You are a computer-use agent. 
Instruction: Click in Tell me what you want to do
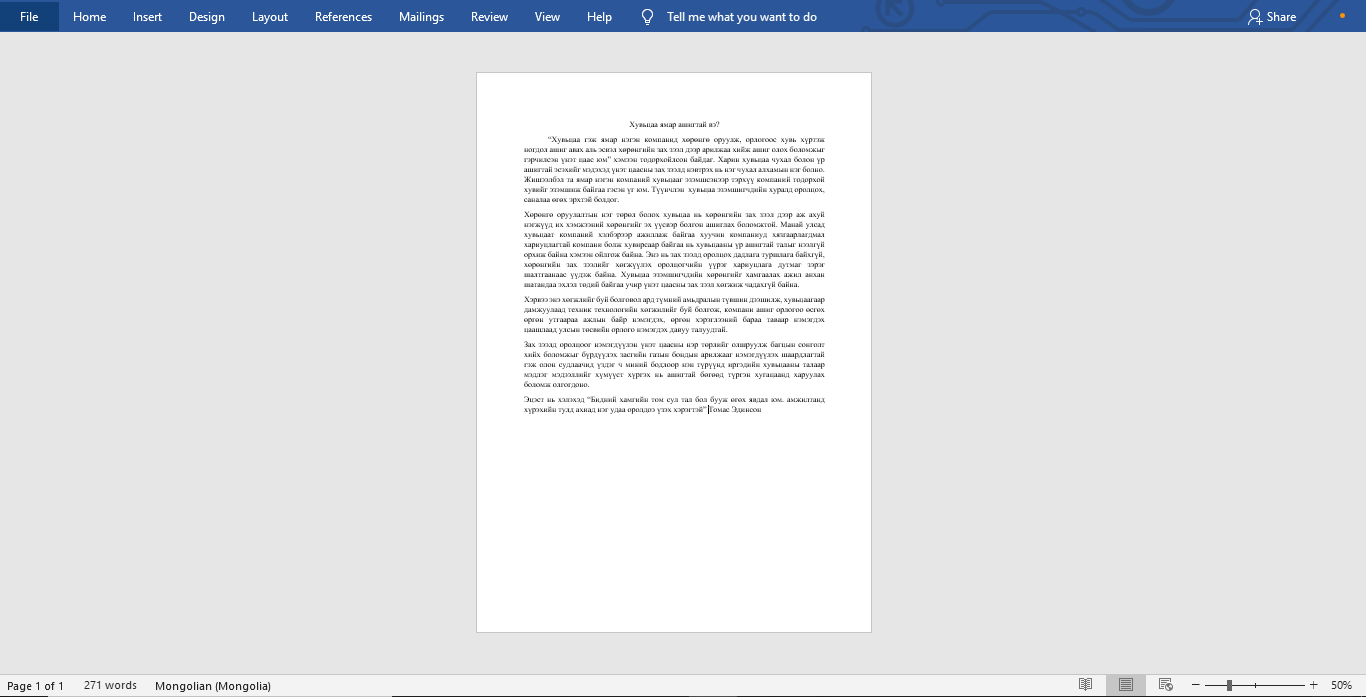[x=742, y=17]
